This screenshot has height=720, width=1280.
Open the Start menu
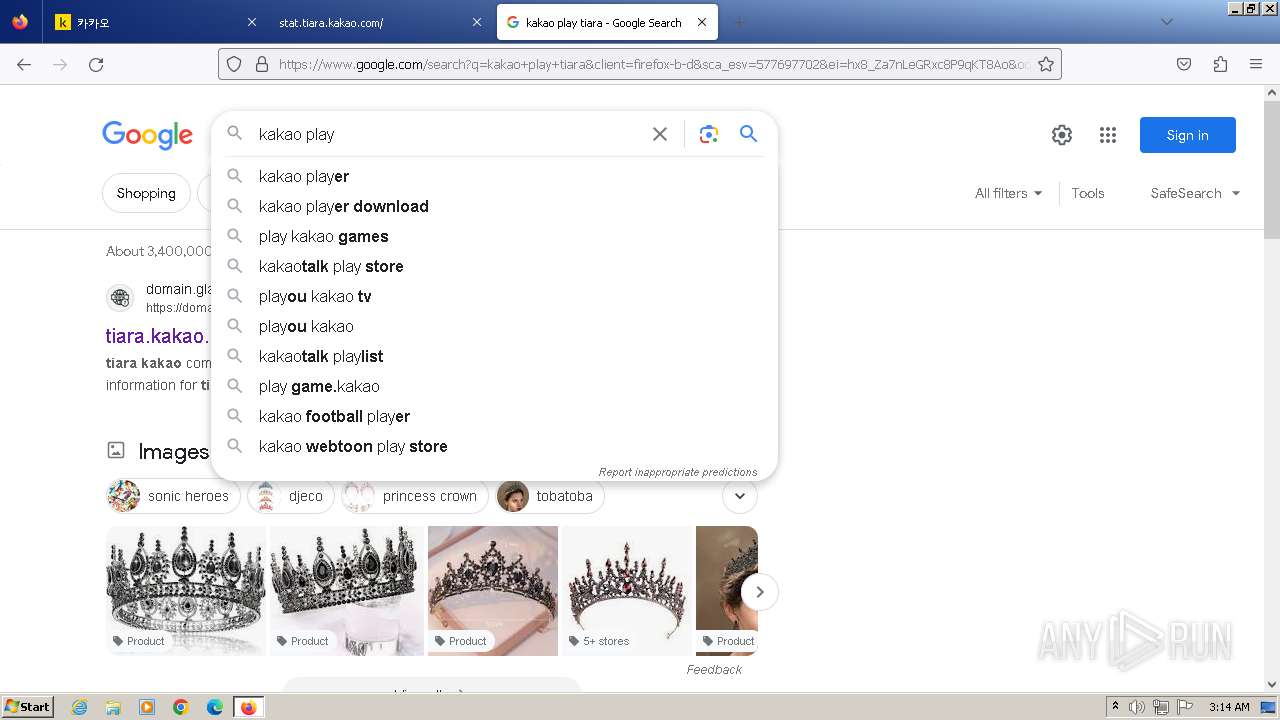tap(27, 707)
